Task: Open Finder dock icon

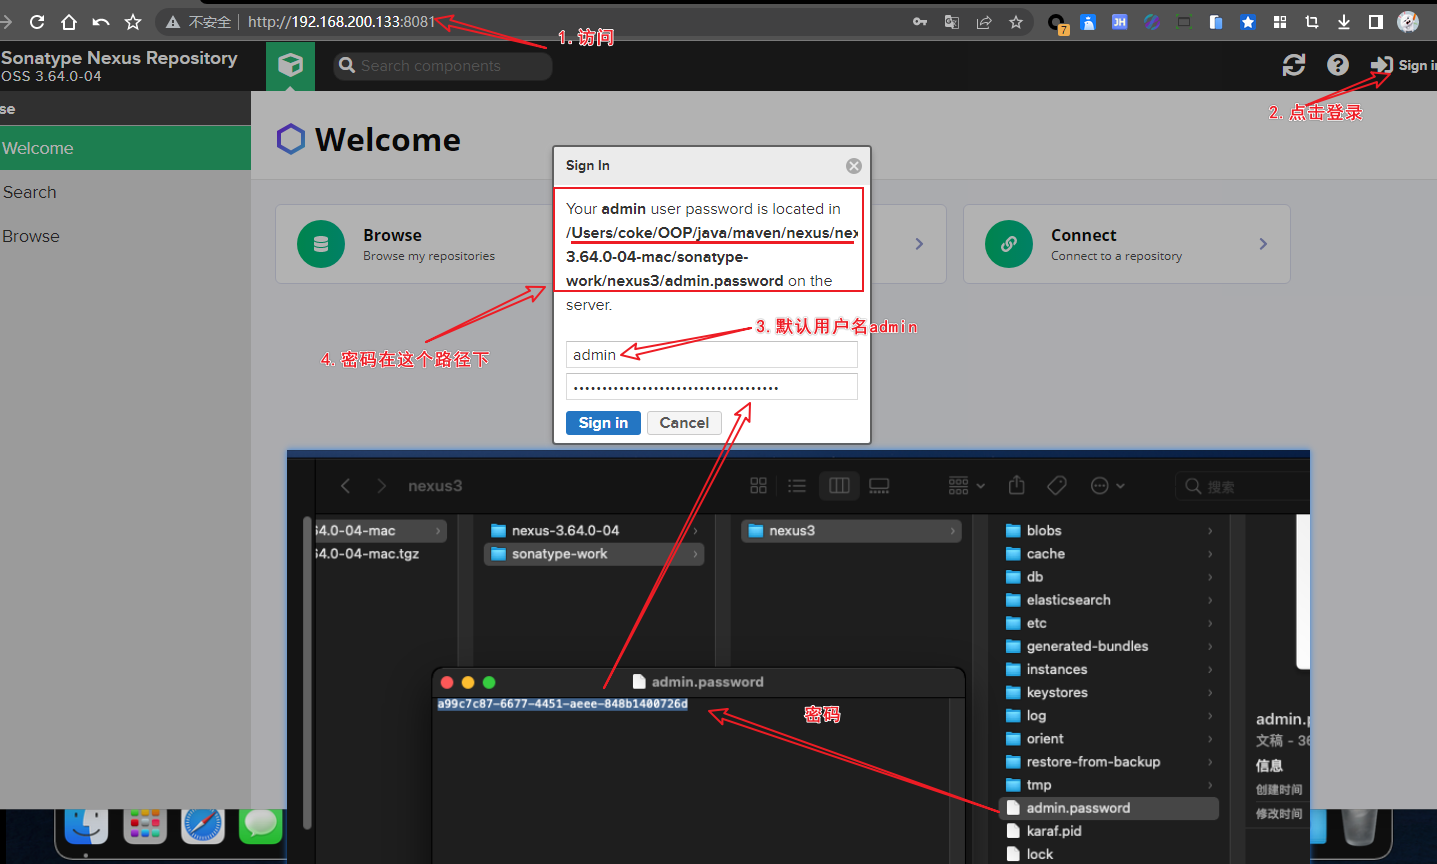Action: [87, 824]
